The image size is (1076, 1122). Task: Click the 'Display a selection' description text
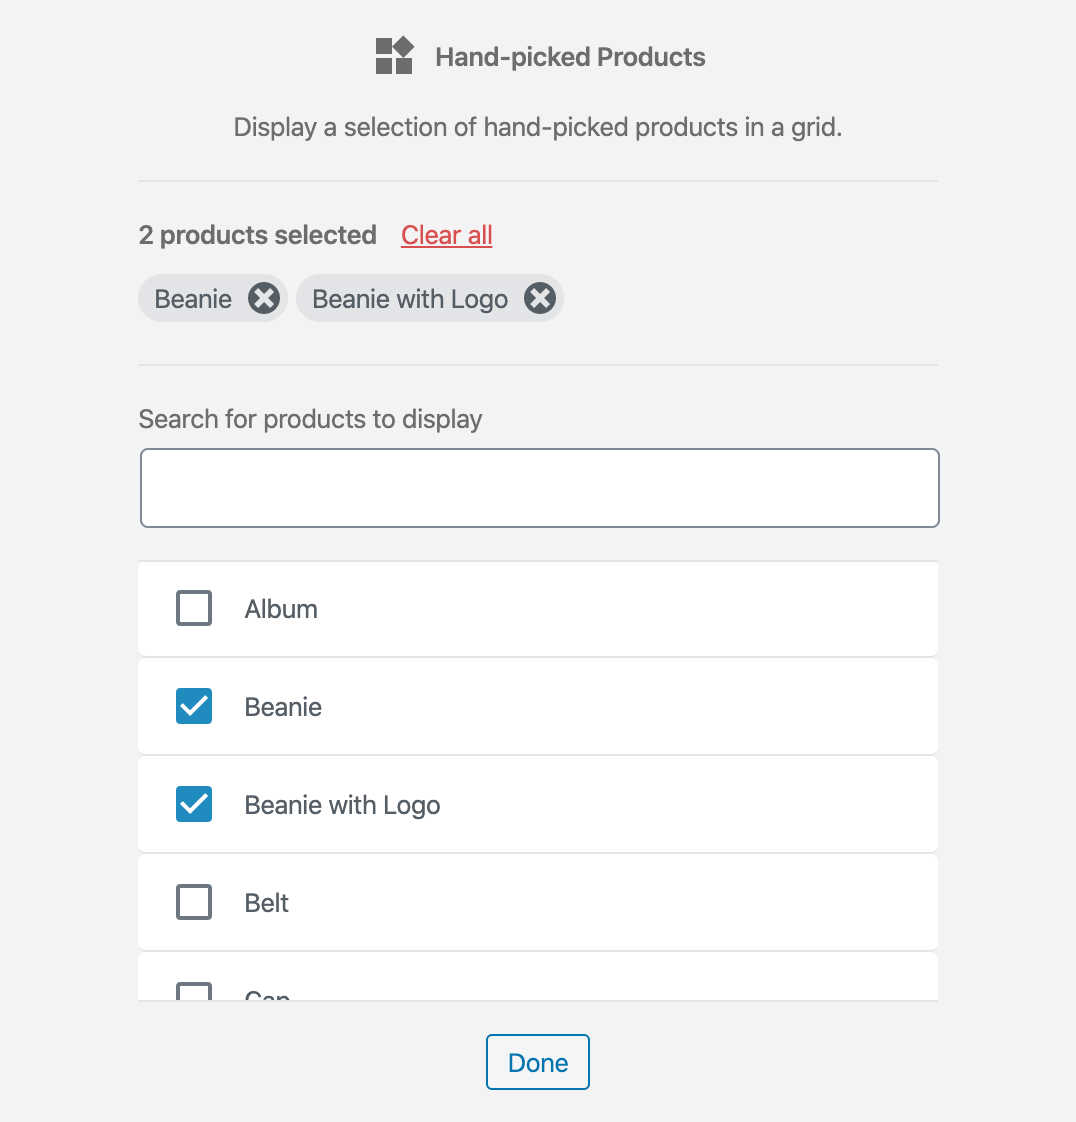[x=538, y=127]
